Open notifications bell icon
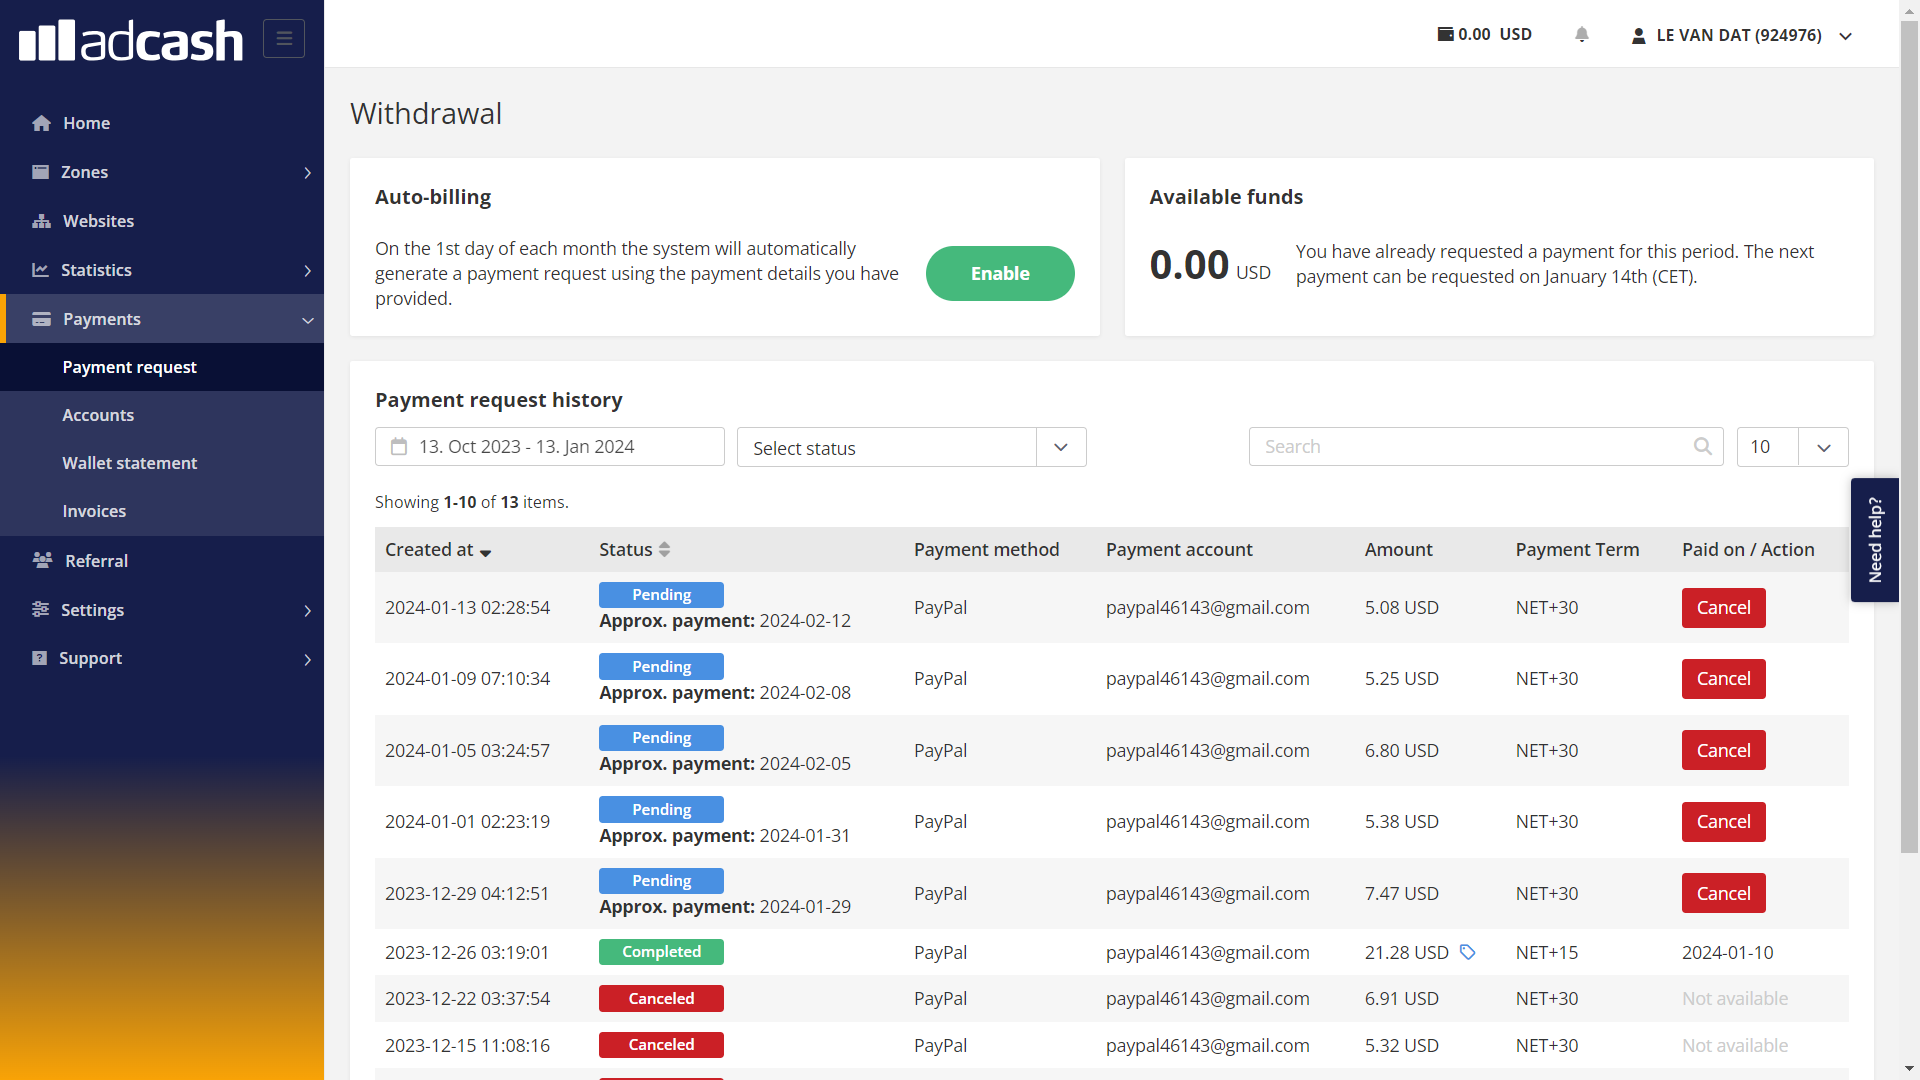Image resolution: width=1920 pixels, height=1080 pixels. coord(1582,34)
